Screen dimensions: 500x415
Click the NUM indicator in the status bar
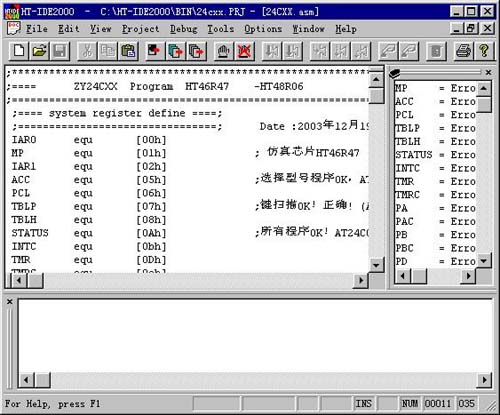410,404
